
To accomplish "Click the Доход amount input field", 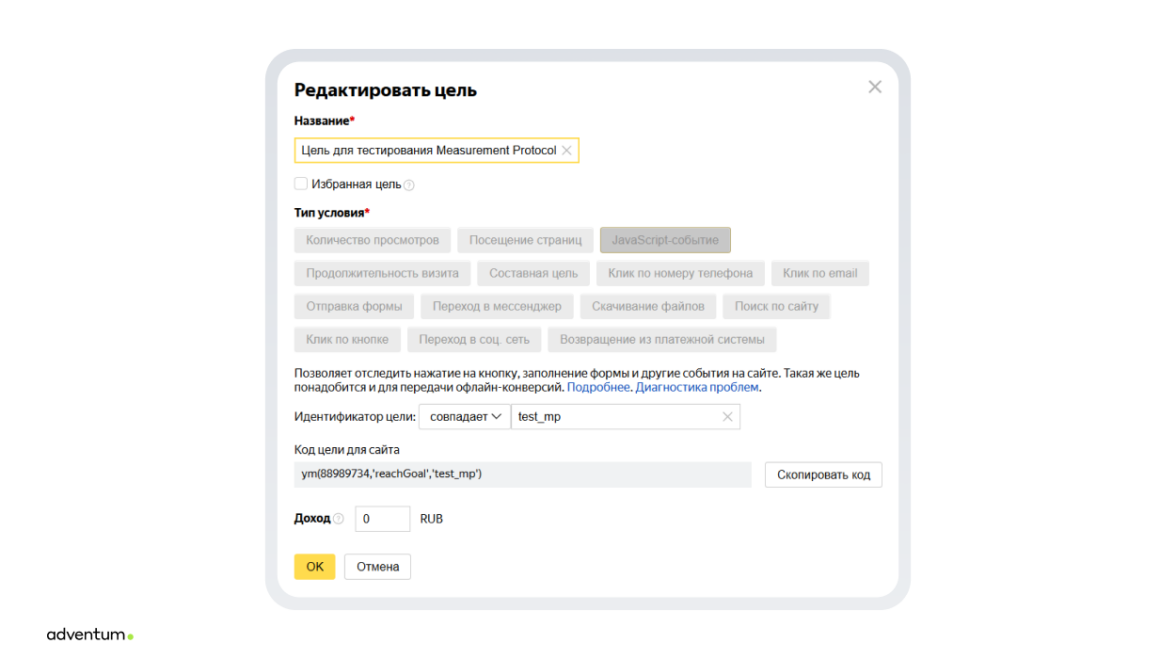I will 382,519.
